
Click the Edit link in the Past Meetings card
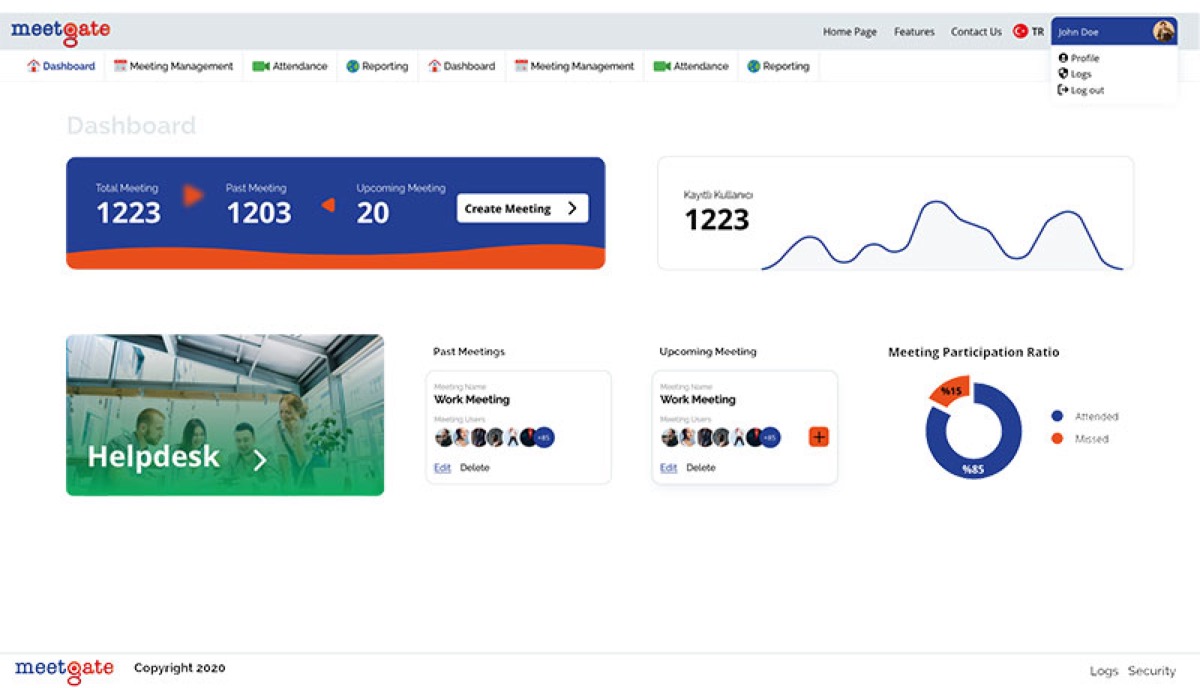click(442, 468)
